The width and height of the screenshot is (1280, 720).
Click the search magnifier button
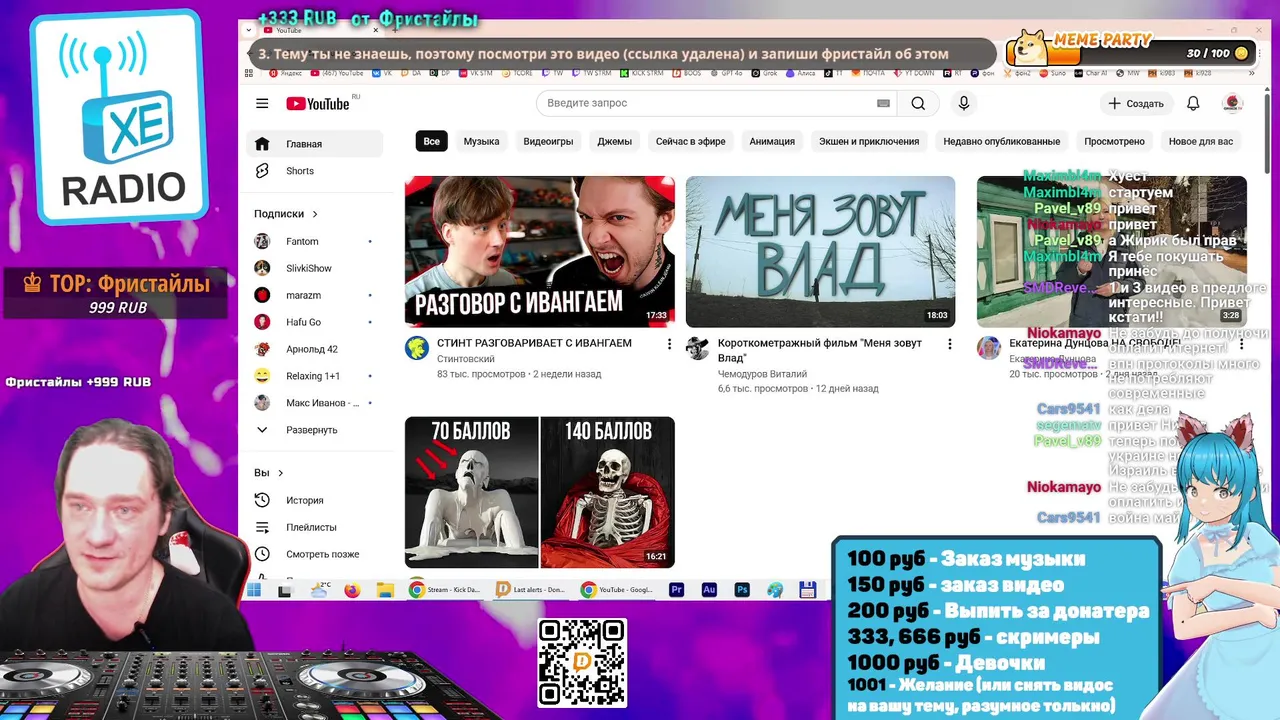point(918,103)
